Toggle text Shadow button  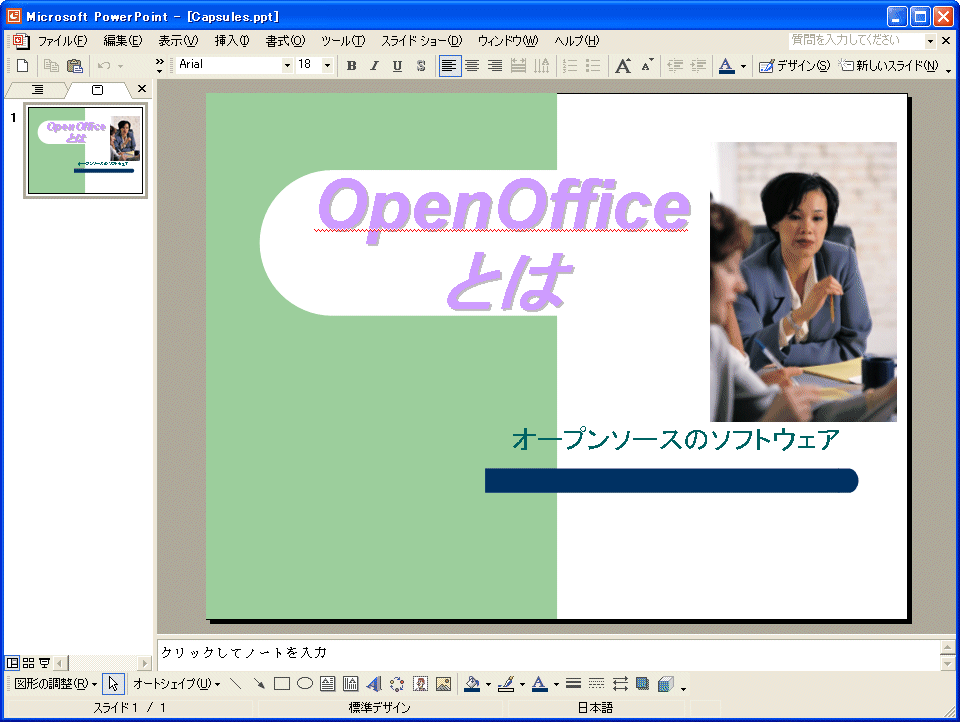coord(421,66)
